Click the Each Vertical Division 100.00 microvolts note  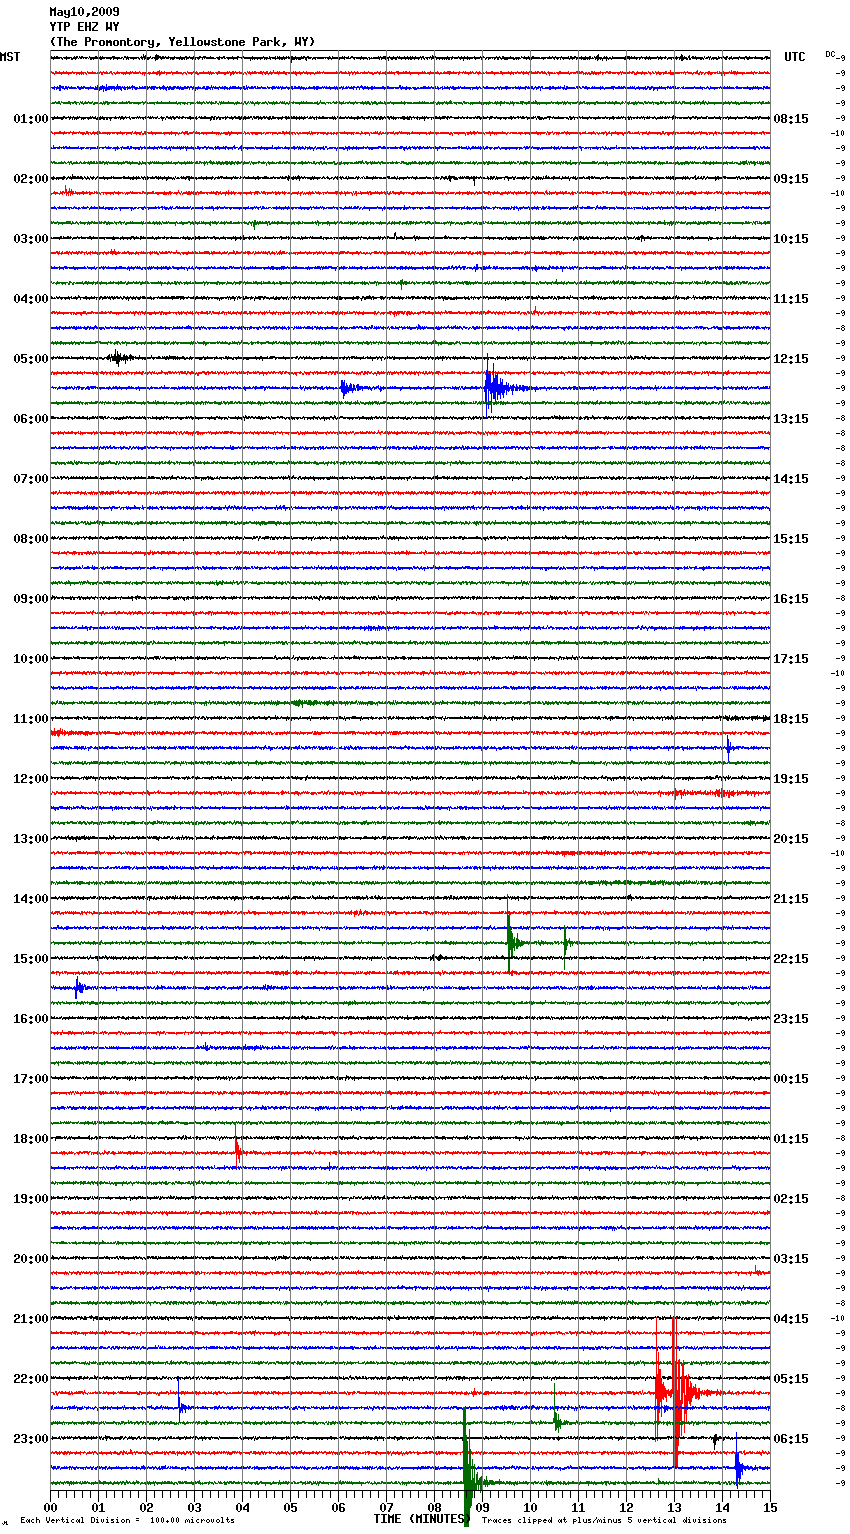tap(127, 1520)
